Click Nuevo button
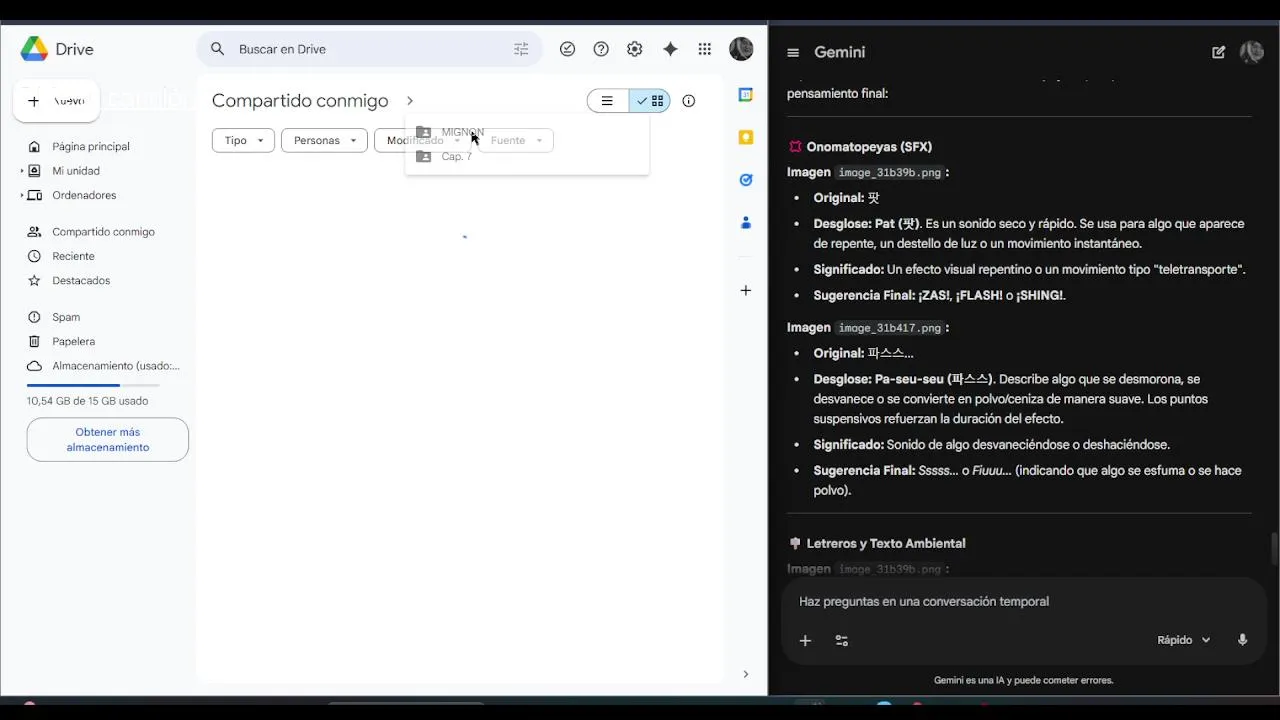1280x720 pixels. click(x=56, y=101)
